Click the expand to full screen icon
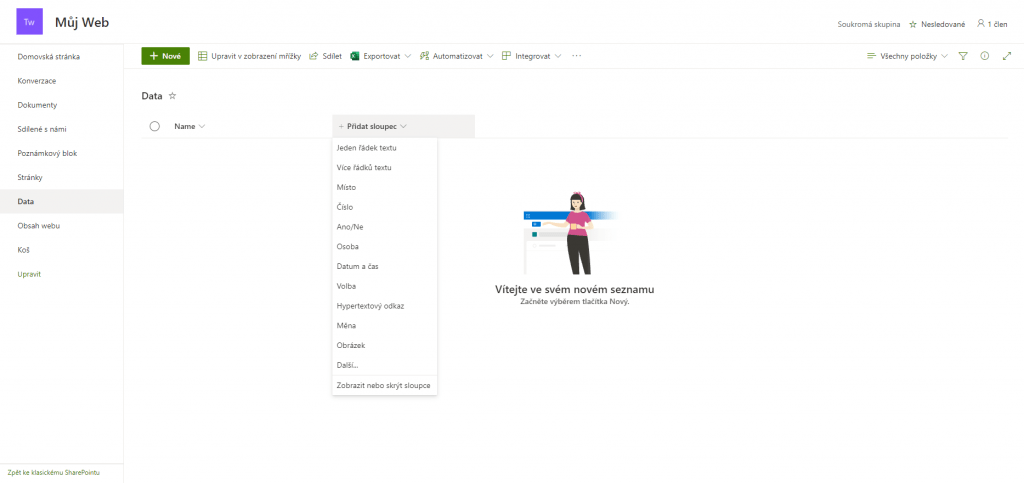1024x483 pixels. pyautogui.click(x=1007, y=56)
